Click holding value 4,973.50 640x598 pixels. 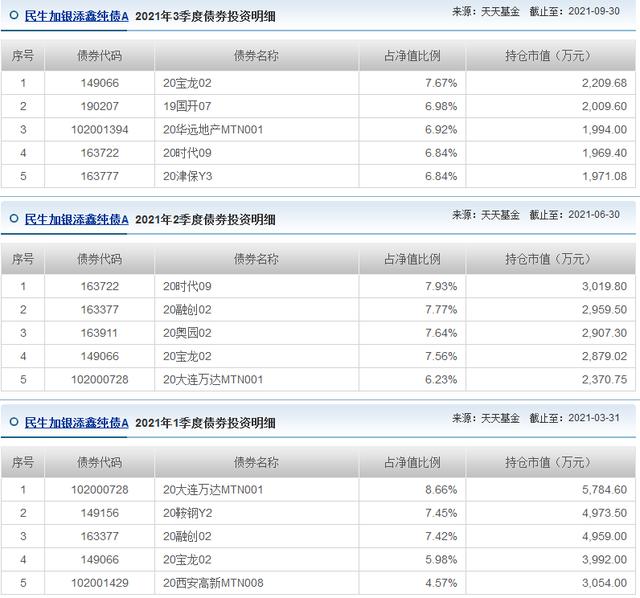(x=604, y=513)
